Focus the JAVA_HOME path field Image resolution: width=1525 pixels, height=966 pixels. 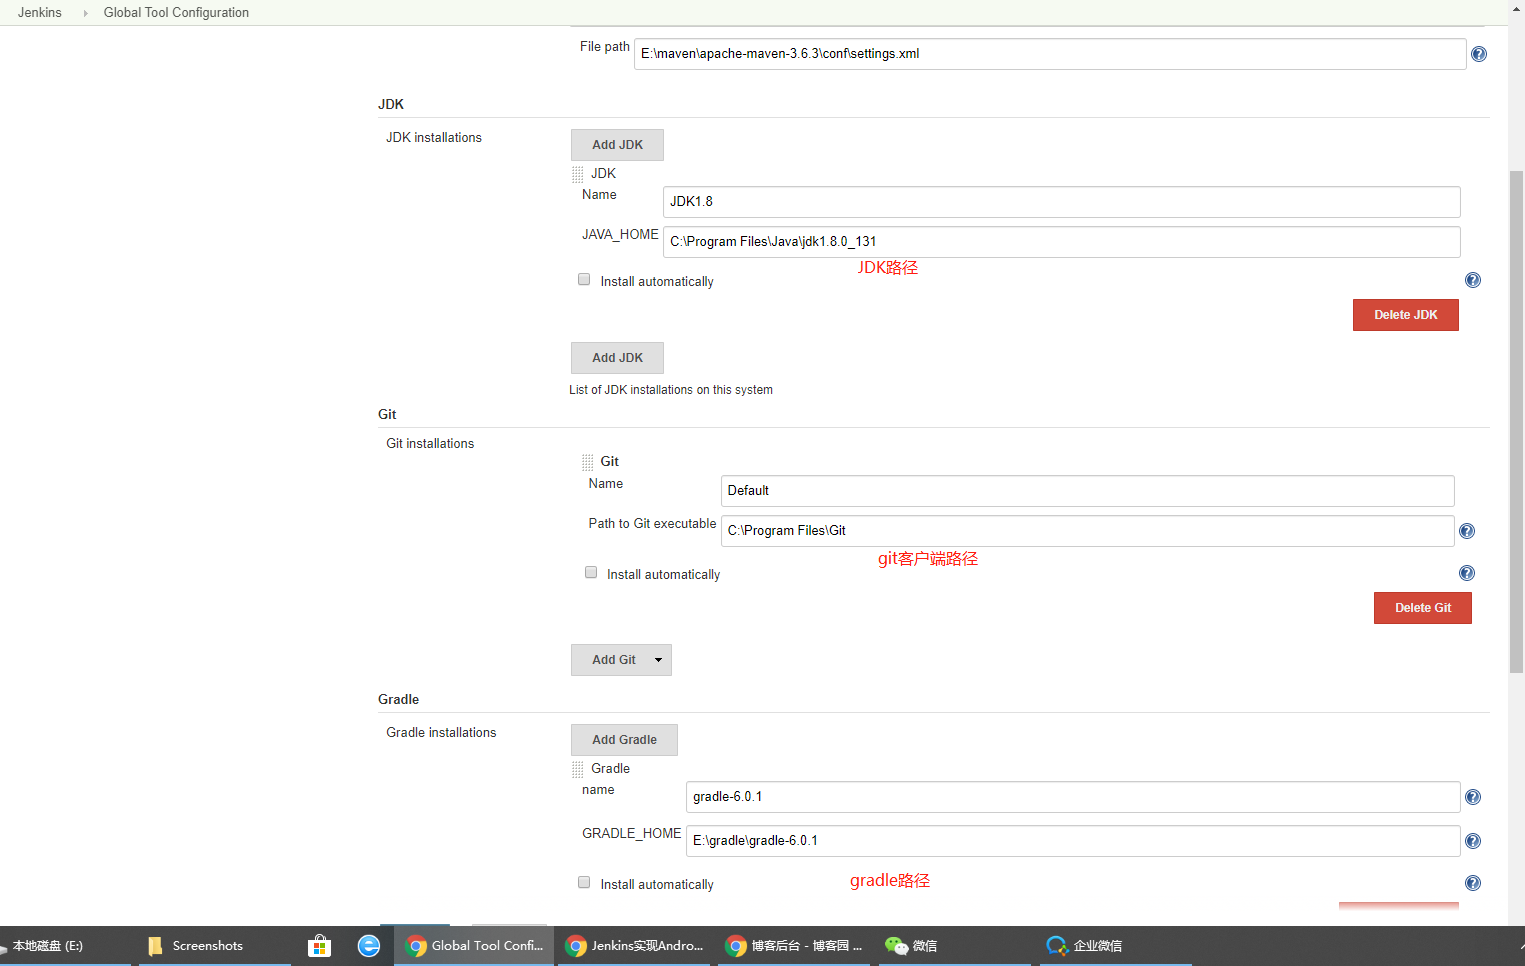click(1062, 242)
